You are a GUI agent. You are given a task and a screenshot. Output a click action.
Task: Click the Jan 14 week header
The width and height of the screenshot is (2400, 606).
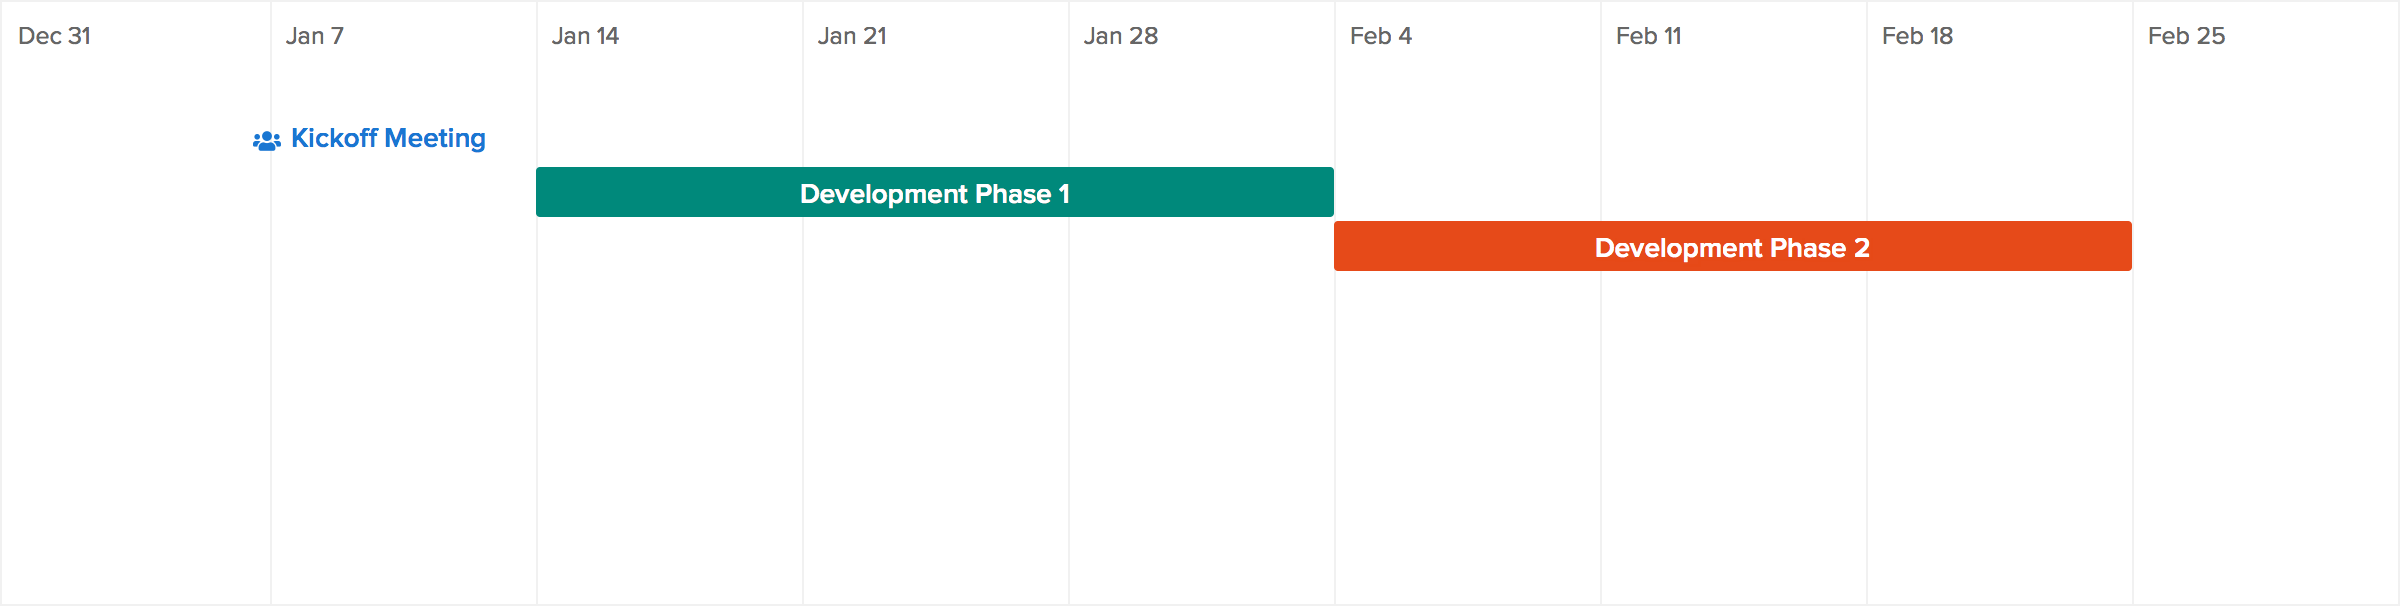[585, 36]
